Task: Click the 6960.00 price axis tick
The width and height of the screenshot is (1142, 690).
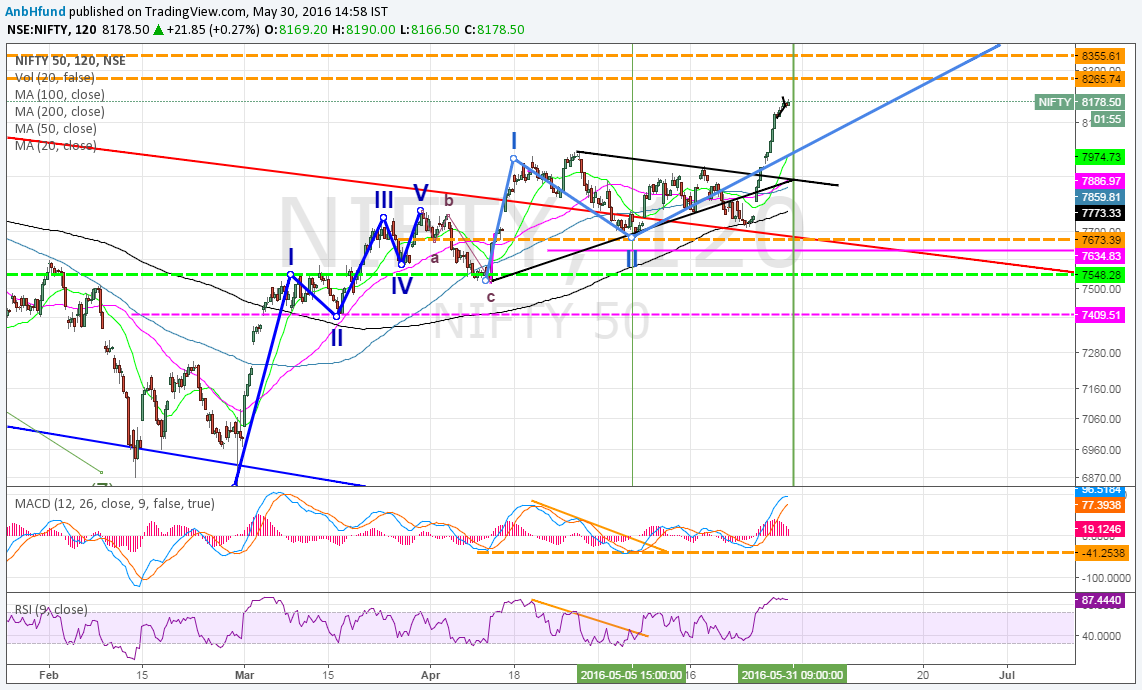Action: point(1100,450)
